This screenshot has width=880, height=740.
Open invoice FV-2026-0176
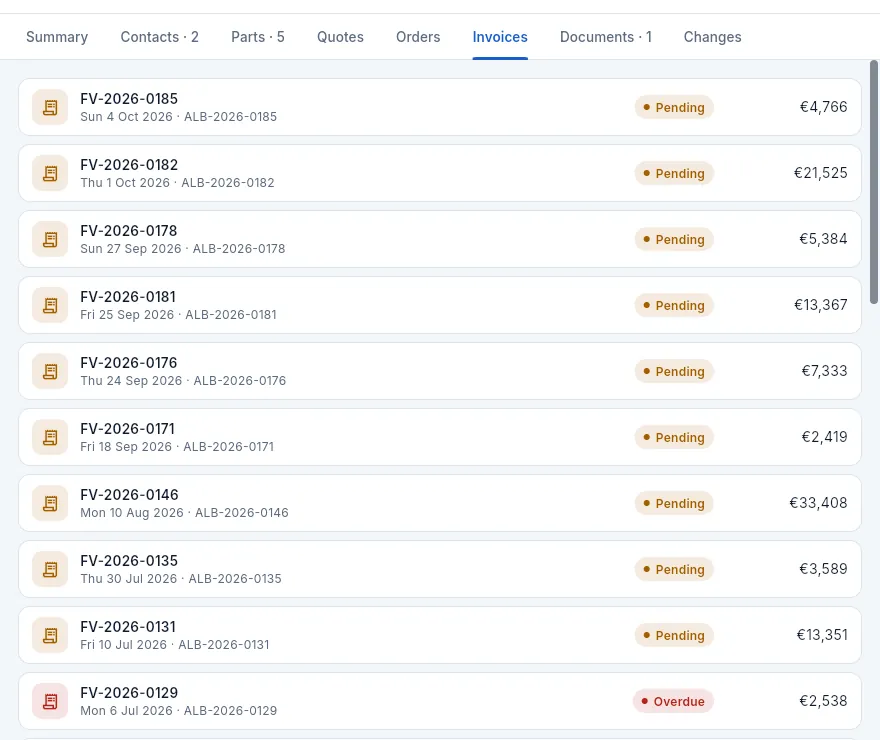coord(440,371)
